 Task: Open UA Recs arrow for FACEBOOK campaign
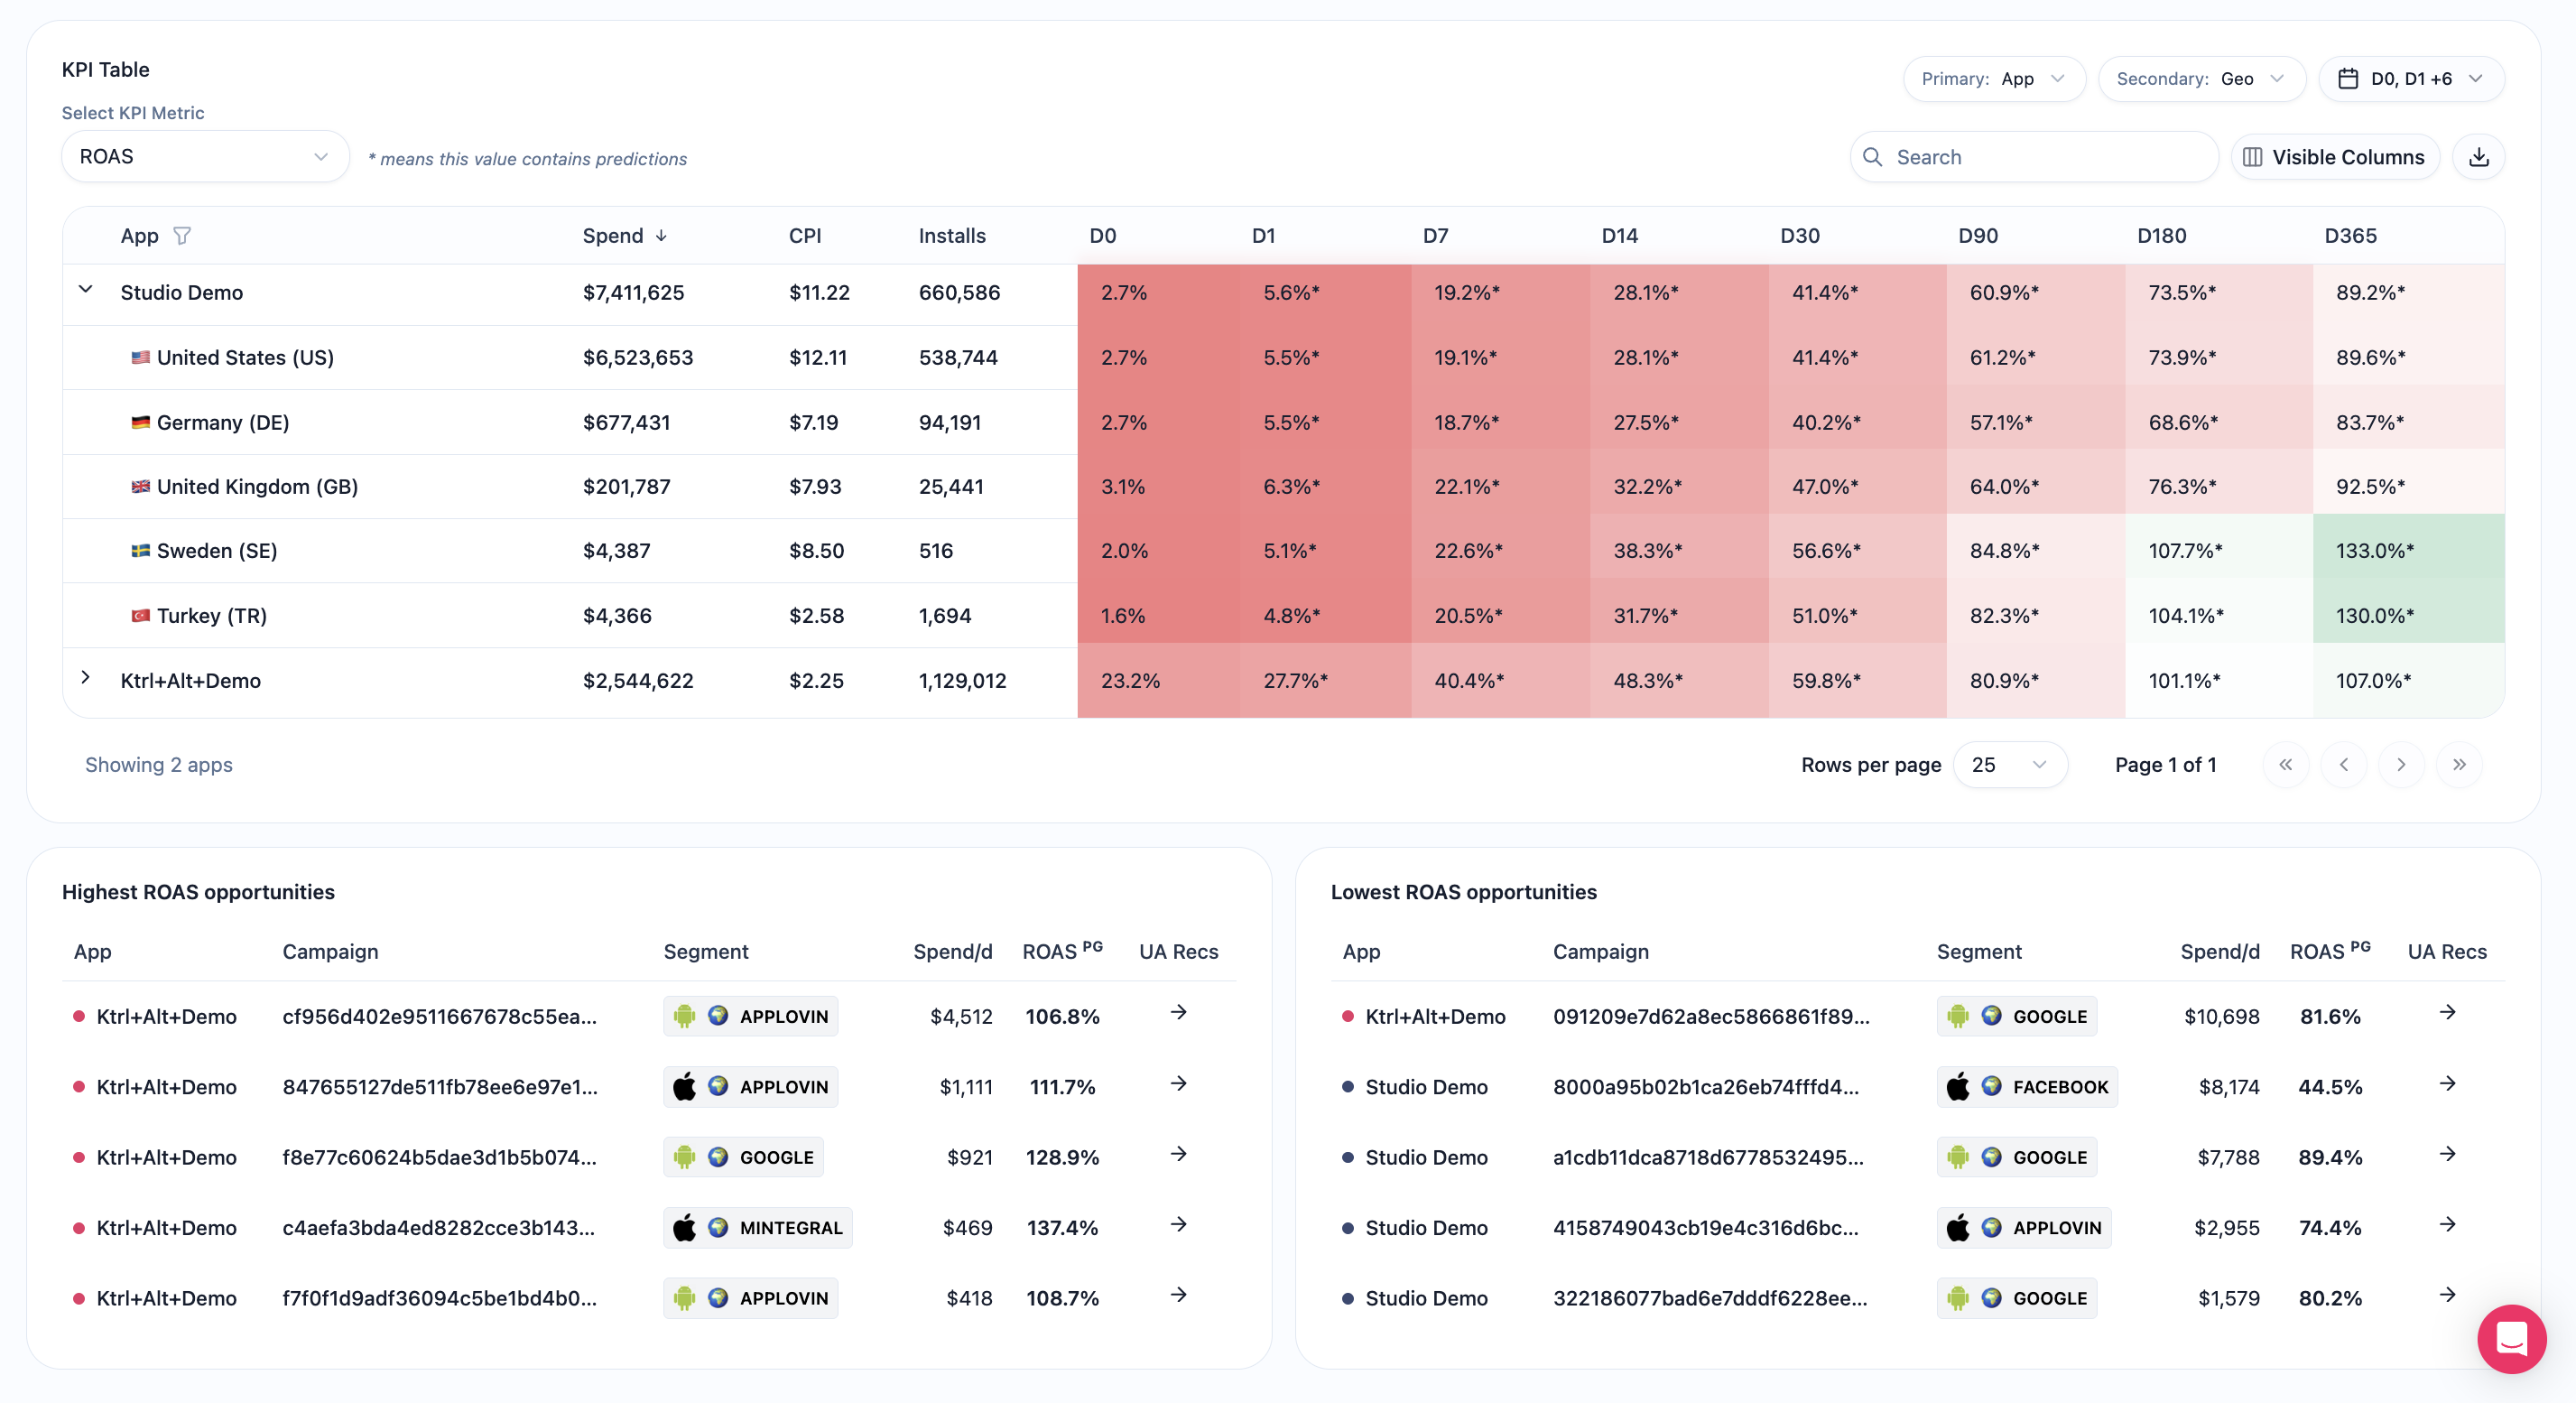[x=2447, y=1084]
